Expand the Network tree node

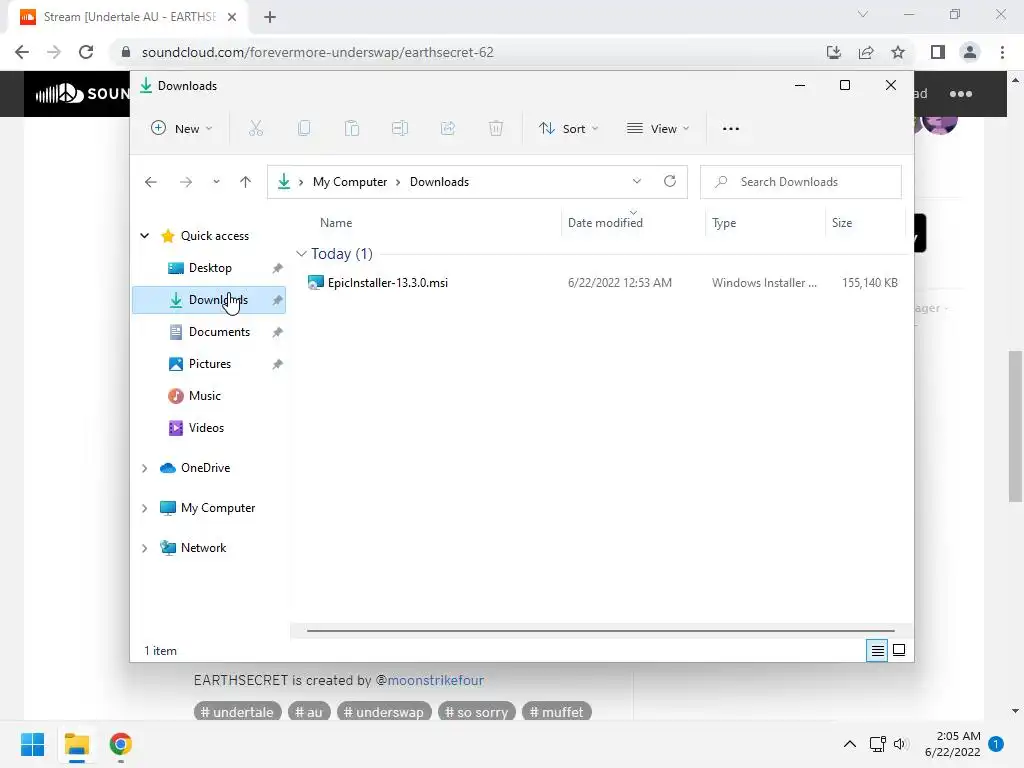coord(145,548)
